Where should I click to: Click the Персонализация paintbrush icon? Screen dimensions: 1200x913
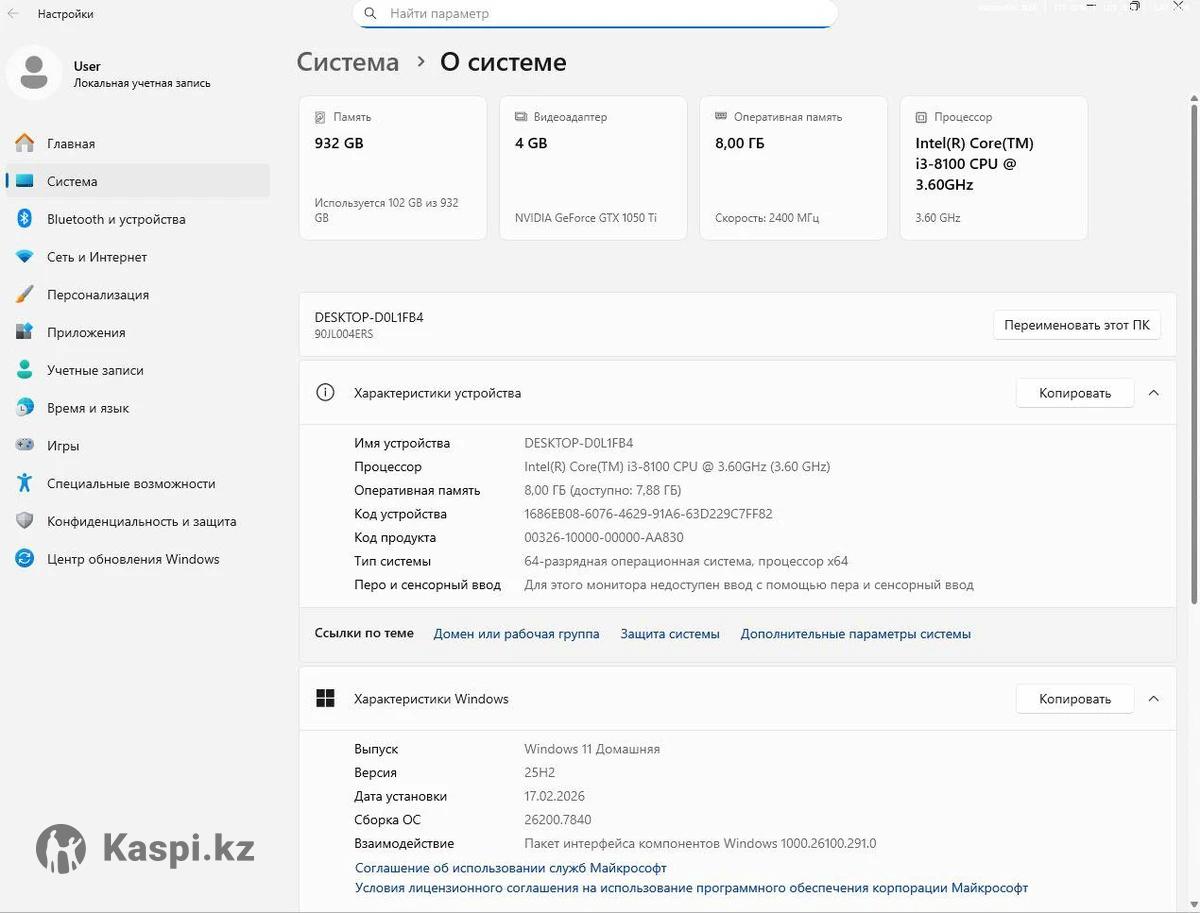click(x=25, y=295)
